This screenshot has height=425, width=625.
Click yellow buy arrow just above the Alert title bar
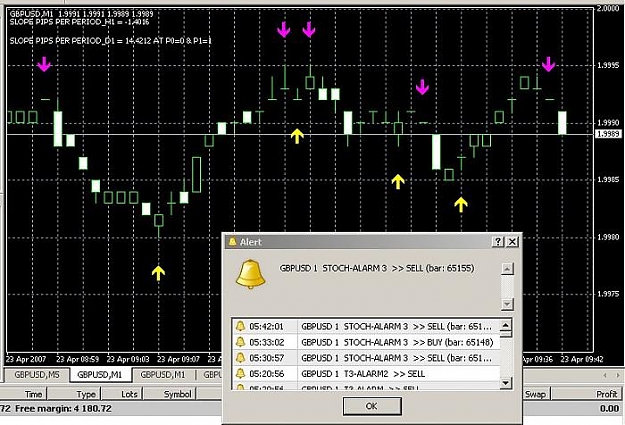[x=461, y=205]
